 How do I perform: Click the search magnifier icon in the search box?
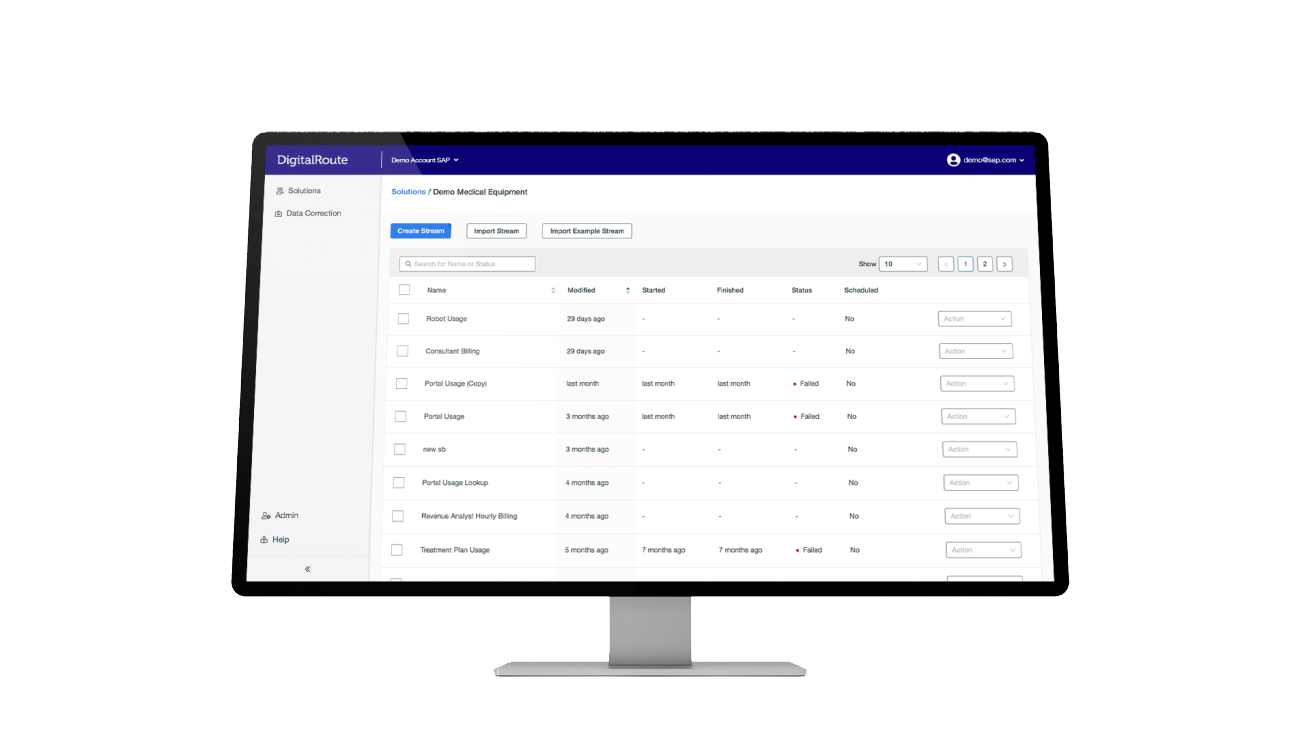(410, 263)
